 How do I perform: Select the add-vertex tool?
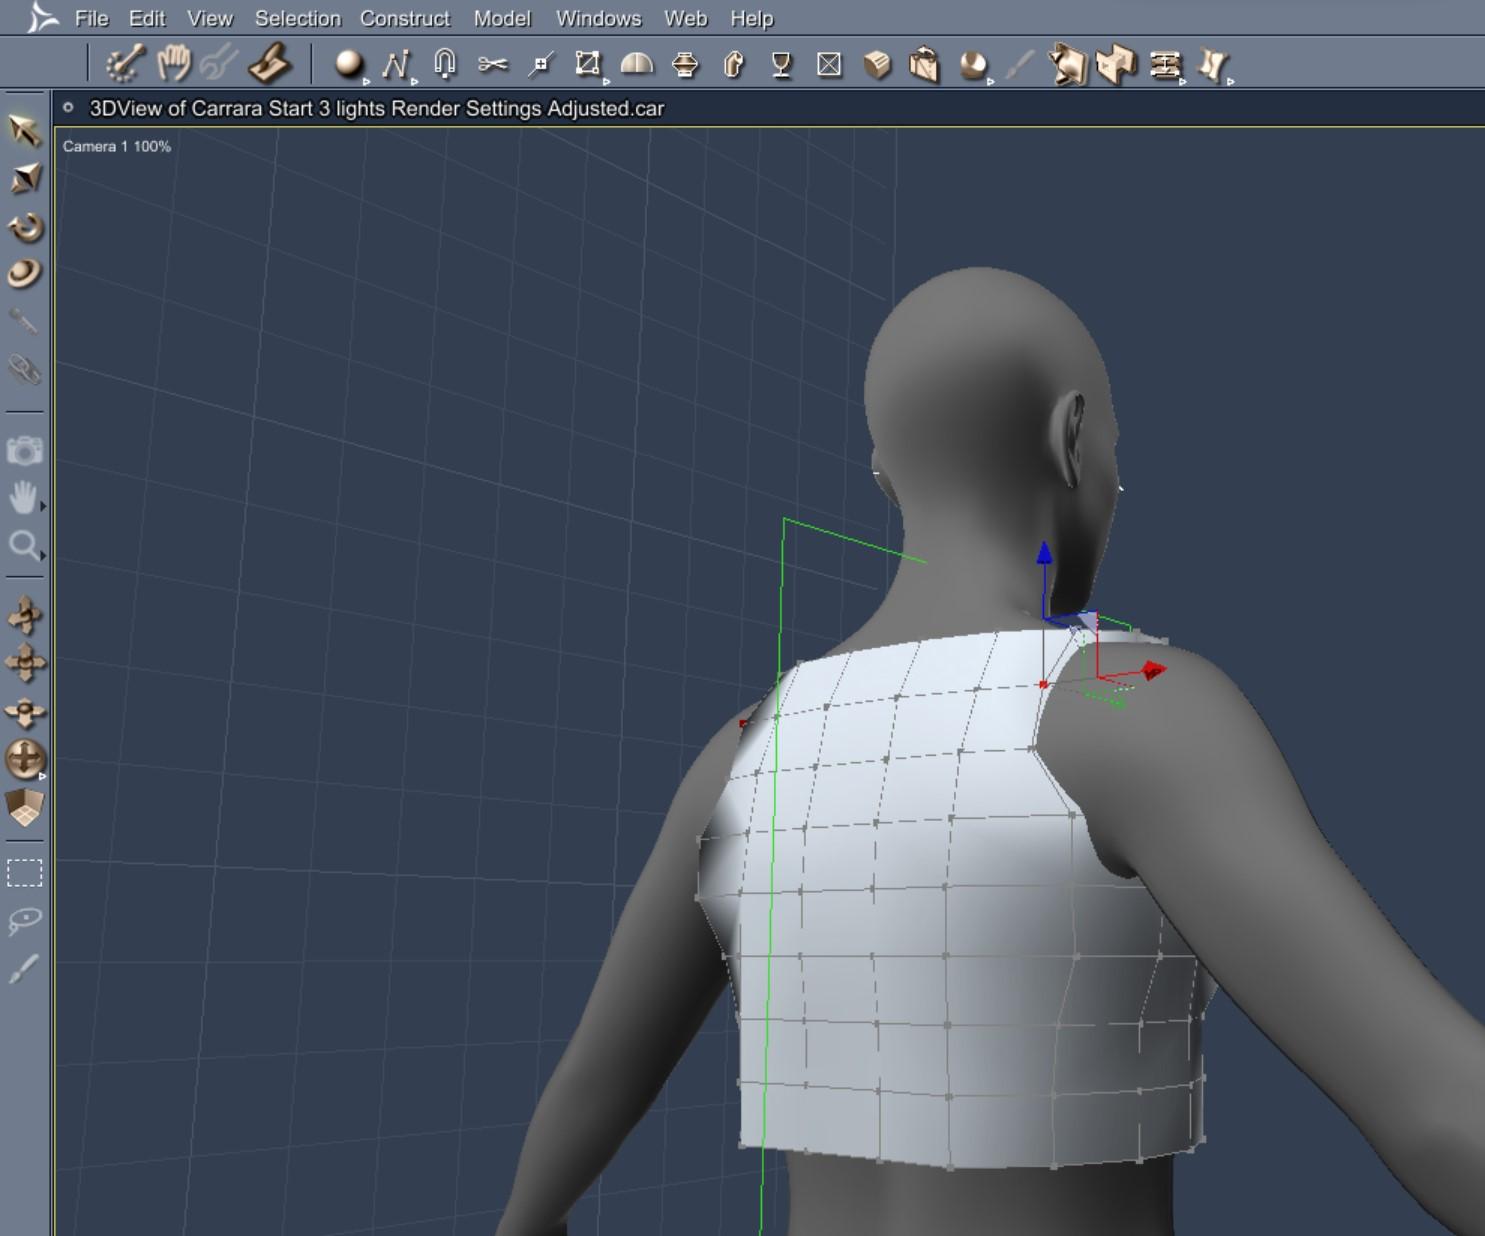pos(541,65)
